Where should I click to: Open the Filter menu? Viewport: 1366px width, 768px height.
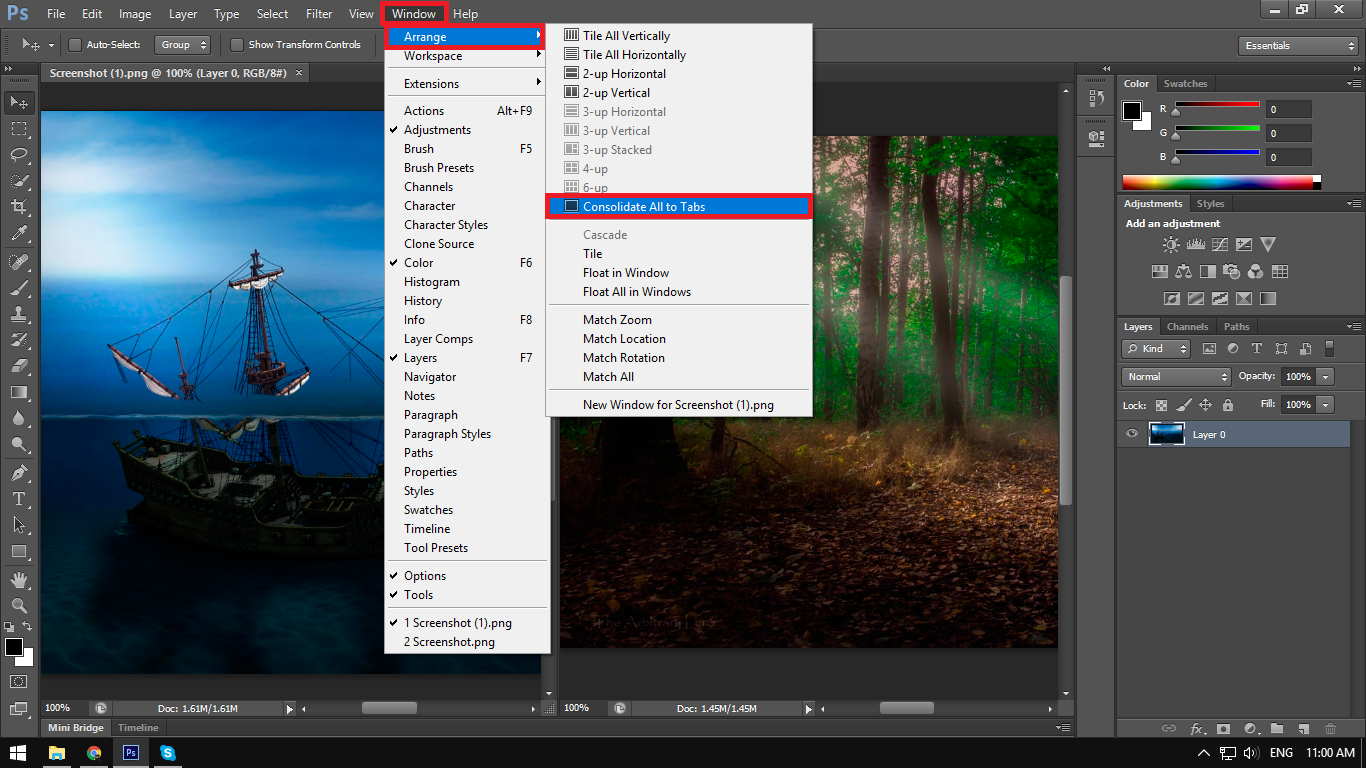(319, 14)
